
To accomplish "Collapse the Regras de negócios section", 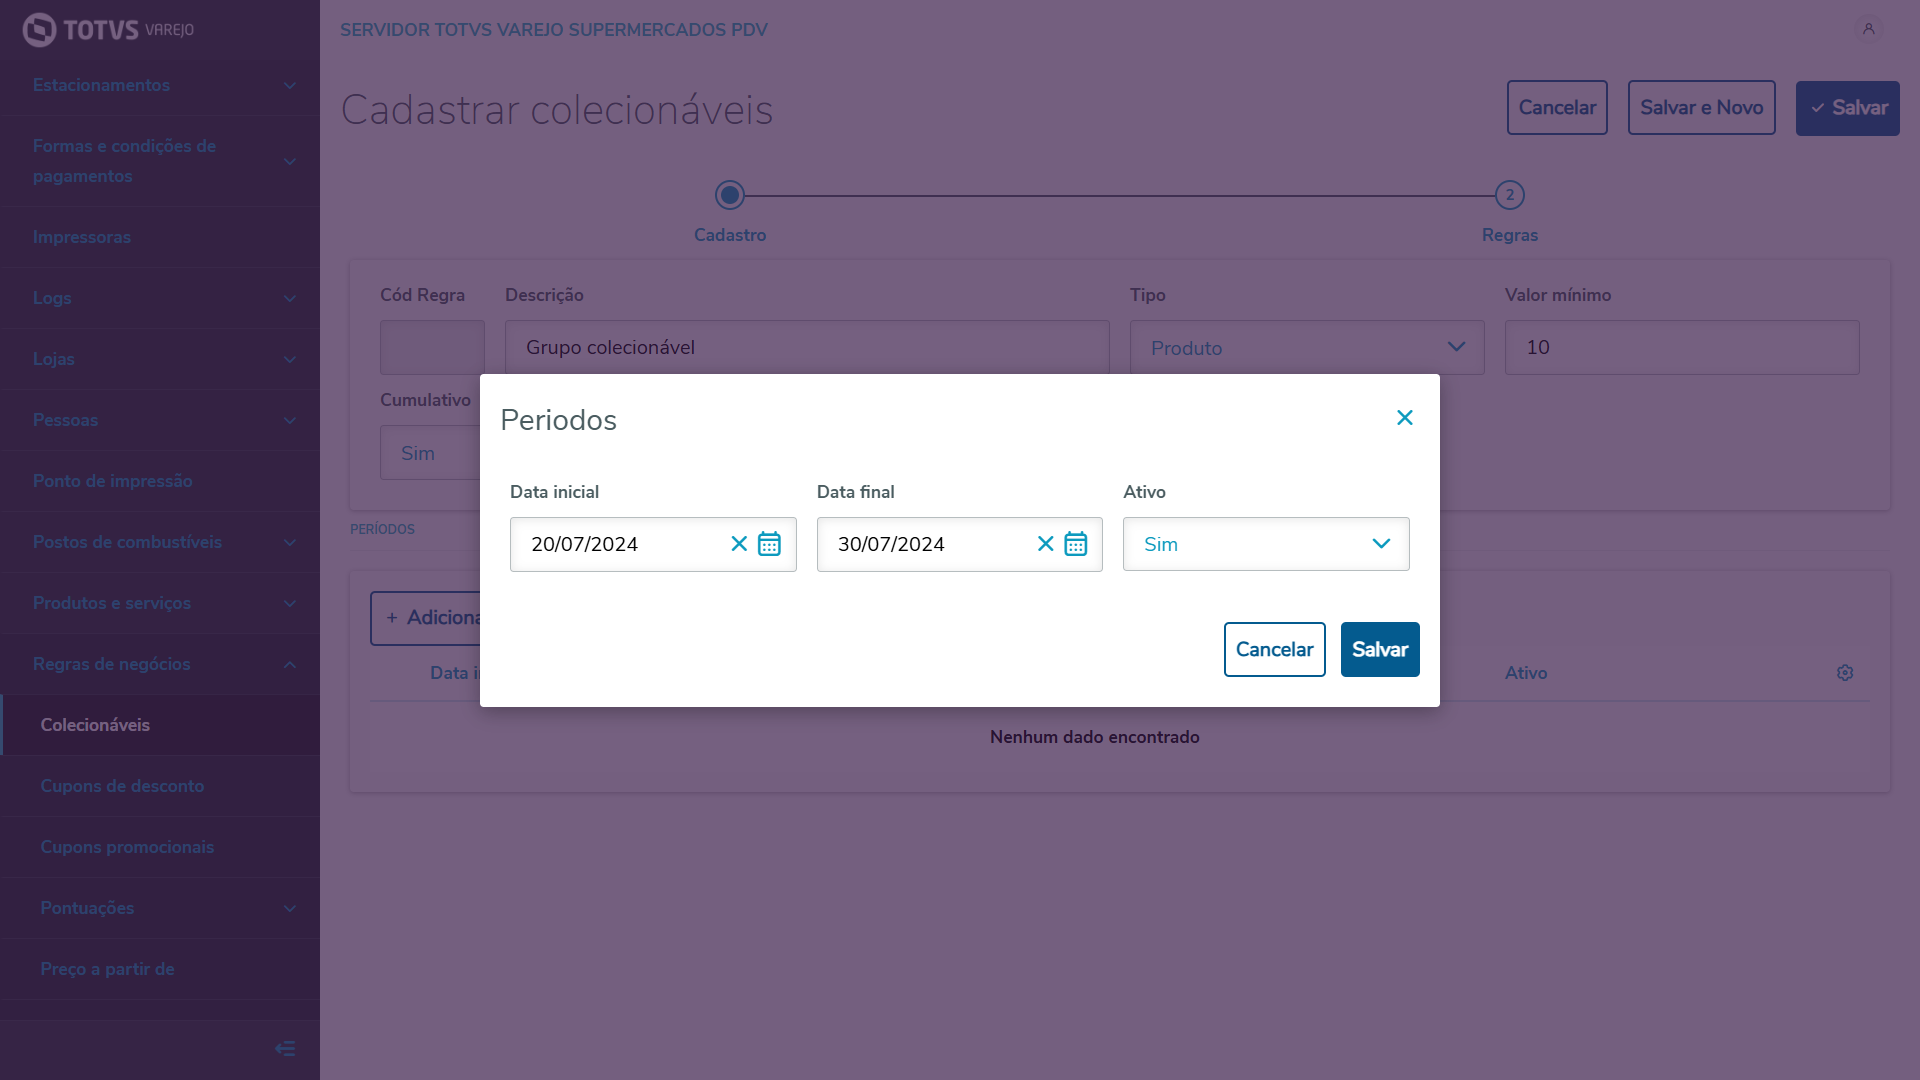I will click(x=160, y=664).
